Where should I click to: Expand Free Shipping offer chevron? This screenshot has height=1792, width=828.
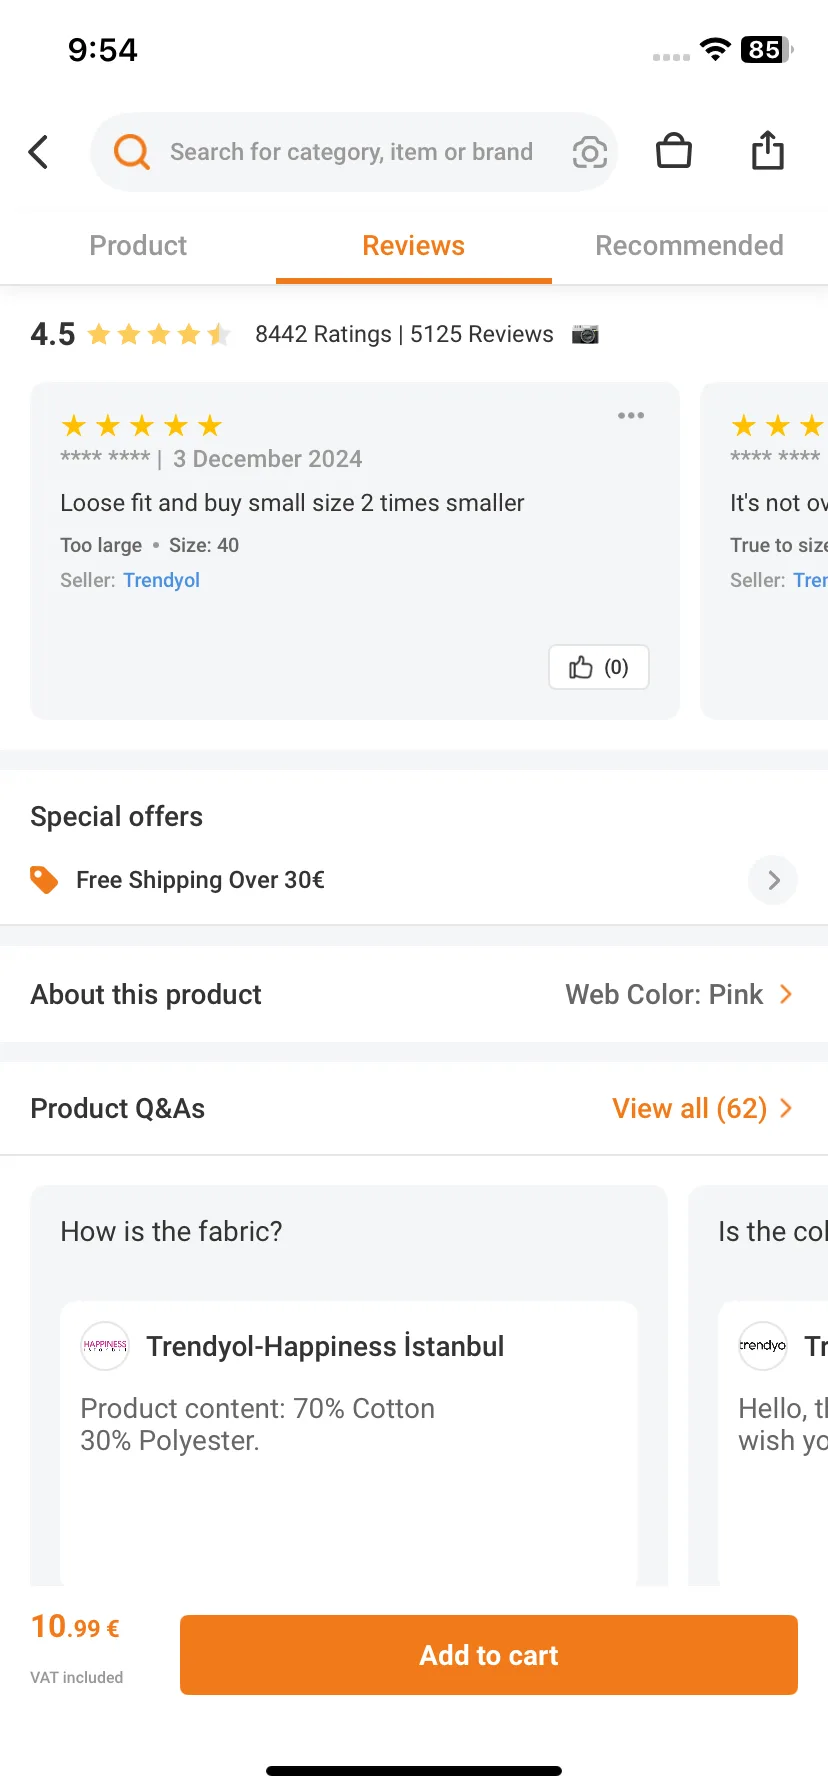click(x=773, y=880)
